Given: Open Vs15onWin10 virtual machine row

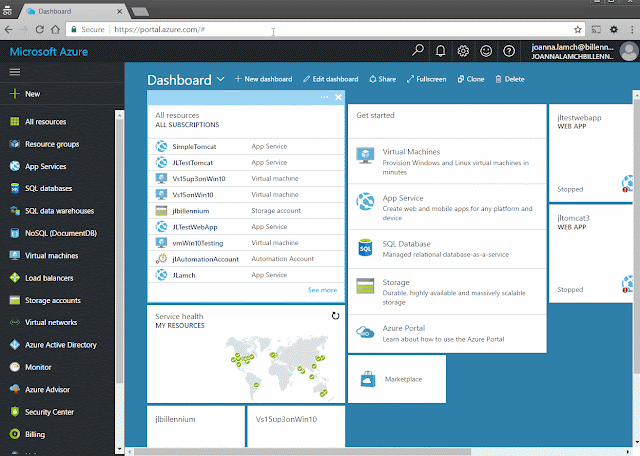Looking at the screenshot, I should coord(246,195).
